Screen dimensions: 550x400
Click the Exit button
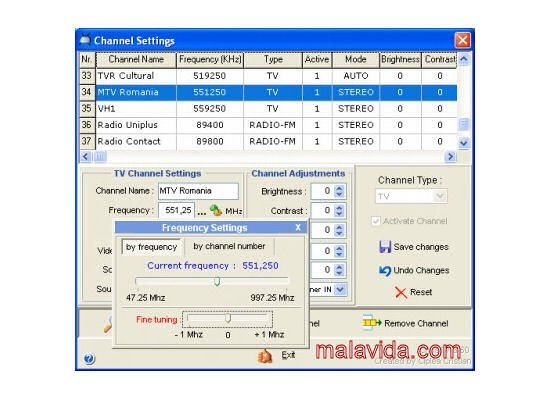pos(276,356)
